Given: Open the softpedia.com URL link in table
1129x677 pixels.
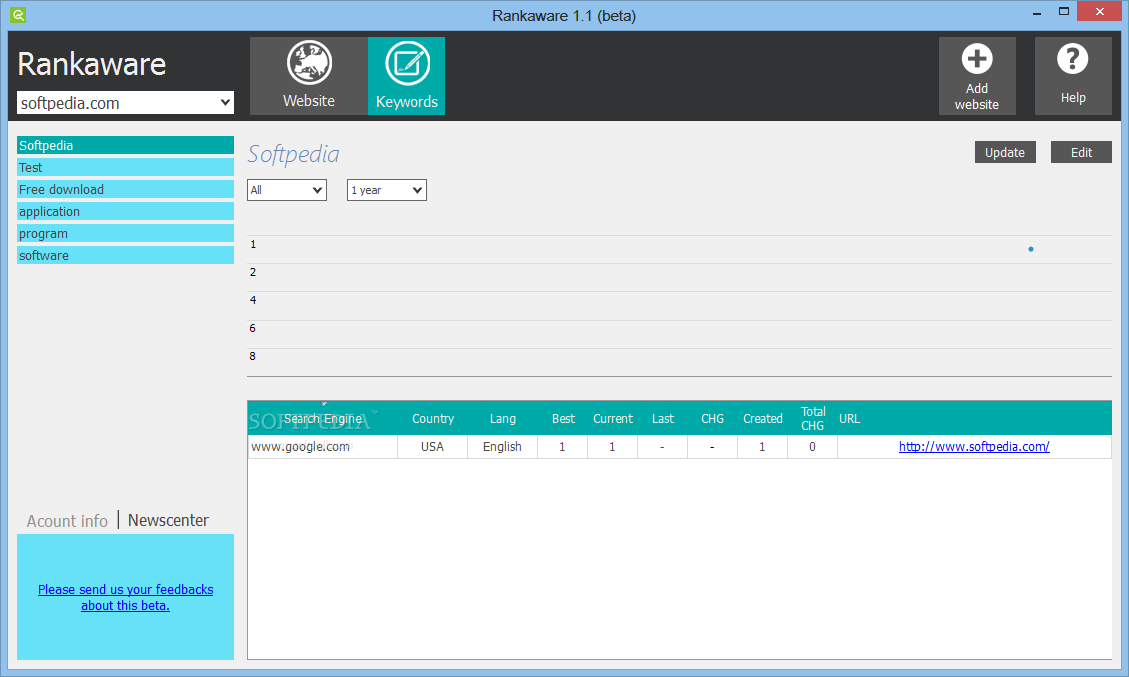Looking at the screenshot, I should (x=973, y=447).
